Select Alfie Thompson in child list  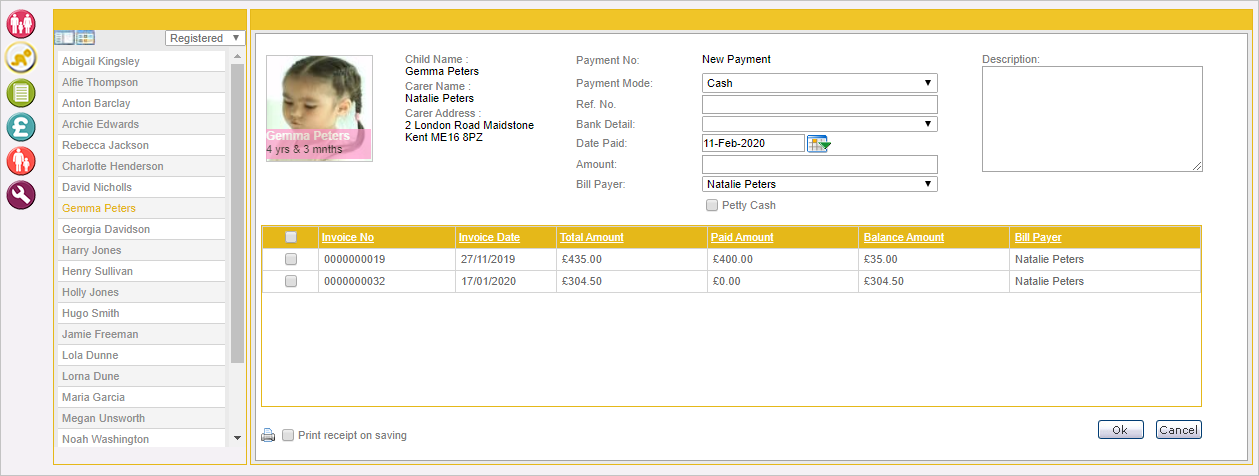tap(141, 82)
